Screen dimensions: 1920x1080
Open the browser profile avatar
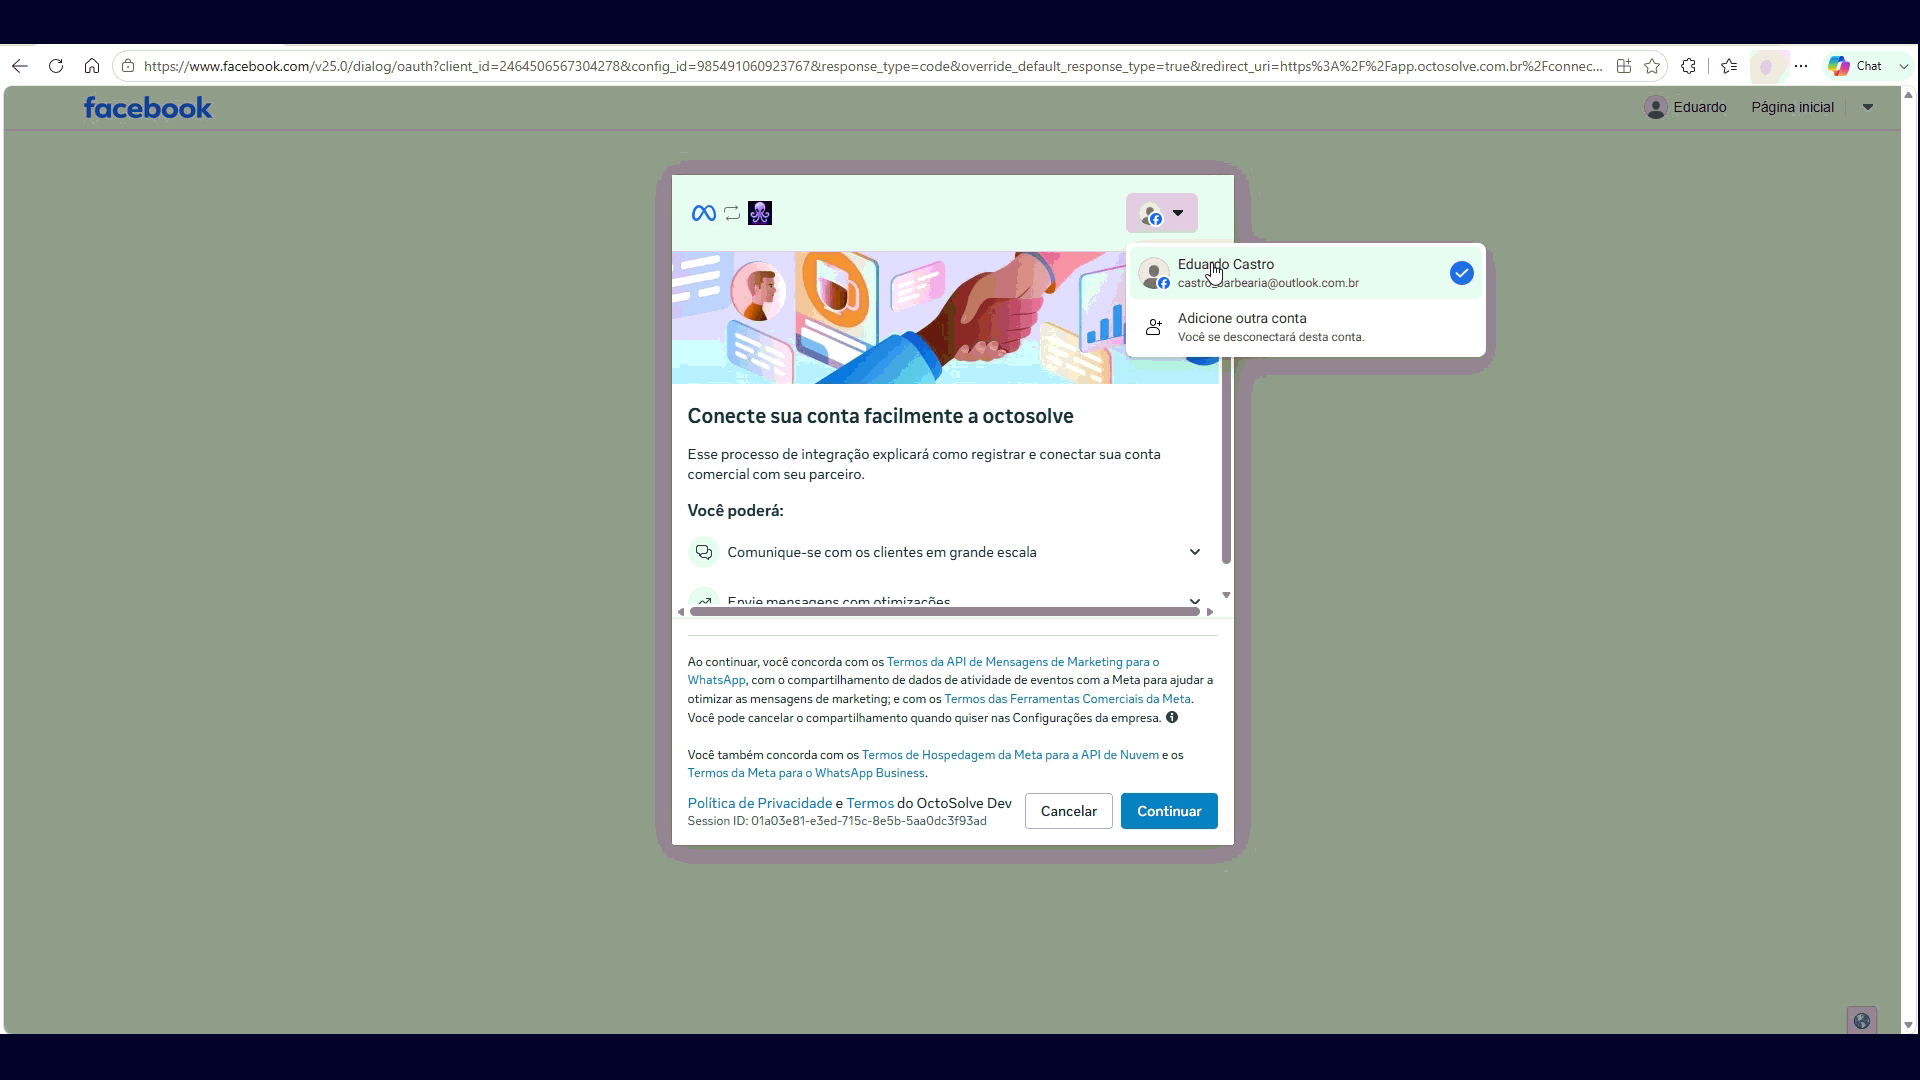(x=1767, y=66)
